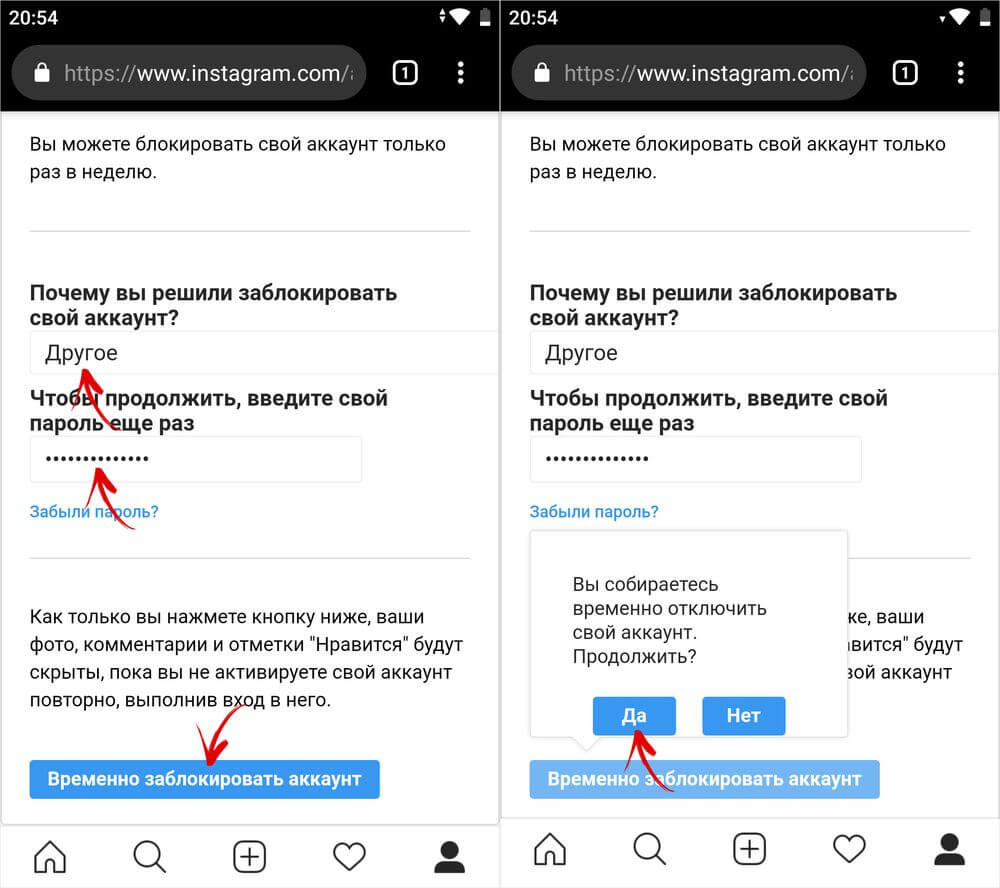
Task: Open Activity heart icon on left screen
Action: (x=349, y=856)
